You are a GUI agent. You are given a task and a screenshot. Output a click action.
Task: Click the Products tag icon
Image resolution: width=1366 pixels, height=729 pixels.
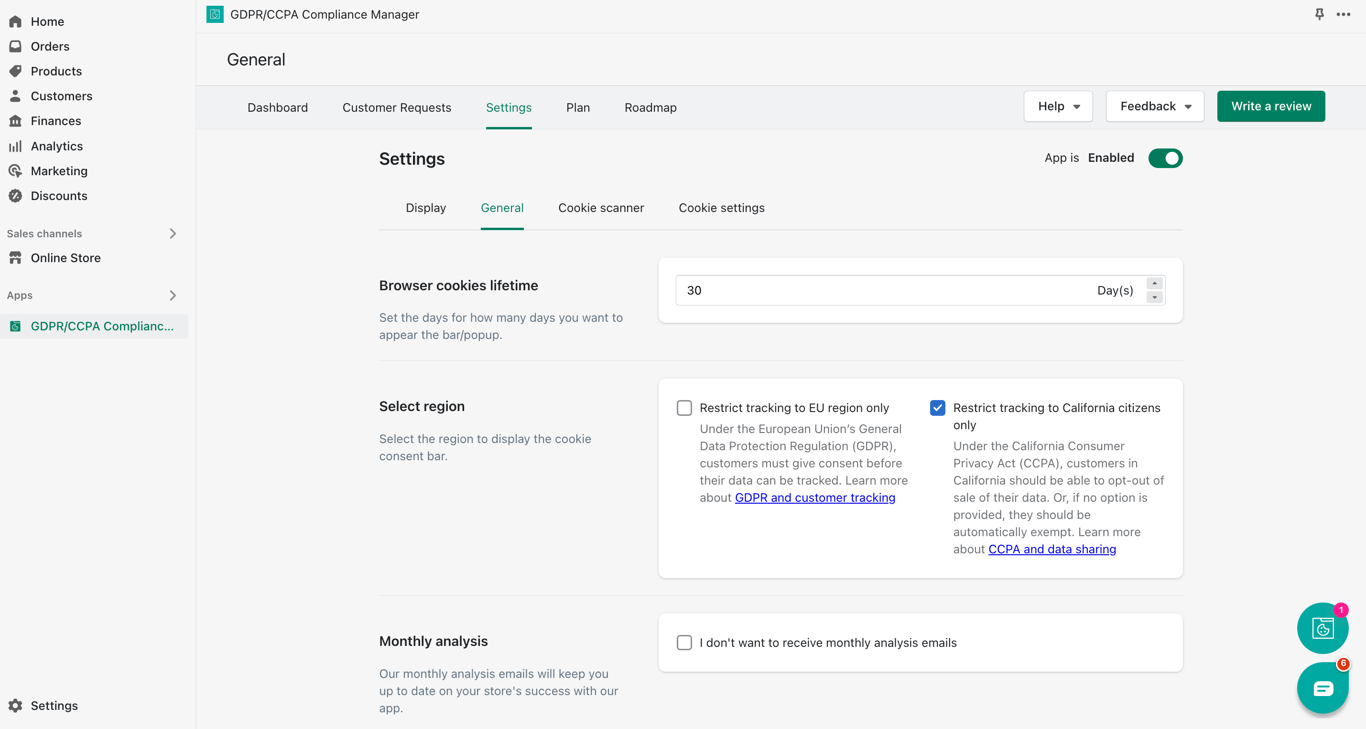pyautogui.click(x=15, y=71)
